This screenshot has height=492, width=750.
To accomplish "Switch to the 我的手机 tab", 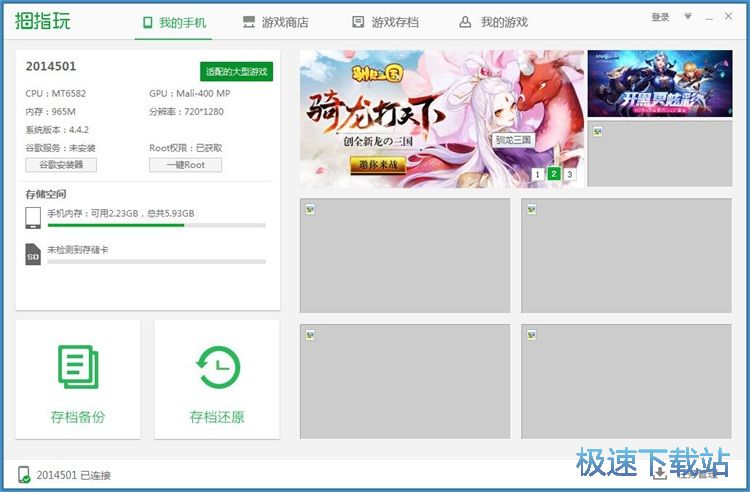I will [174, 22].
